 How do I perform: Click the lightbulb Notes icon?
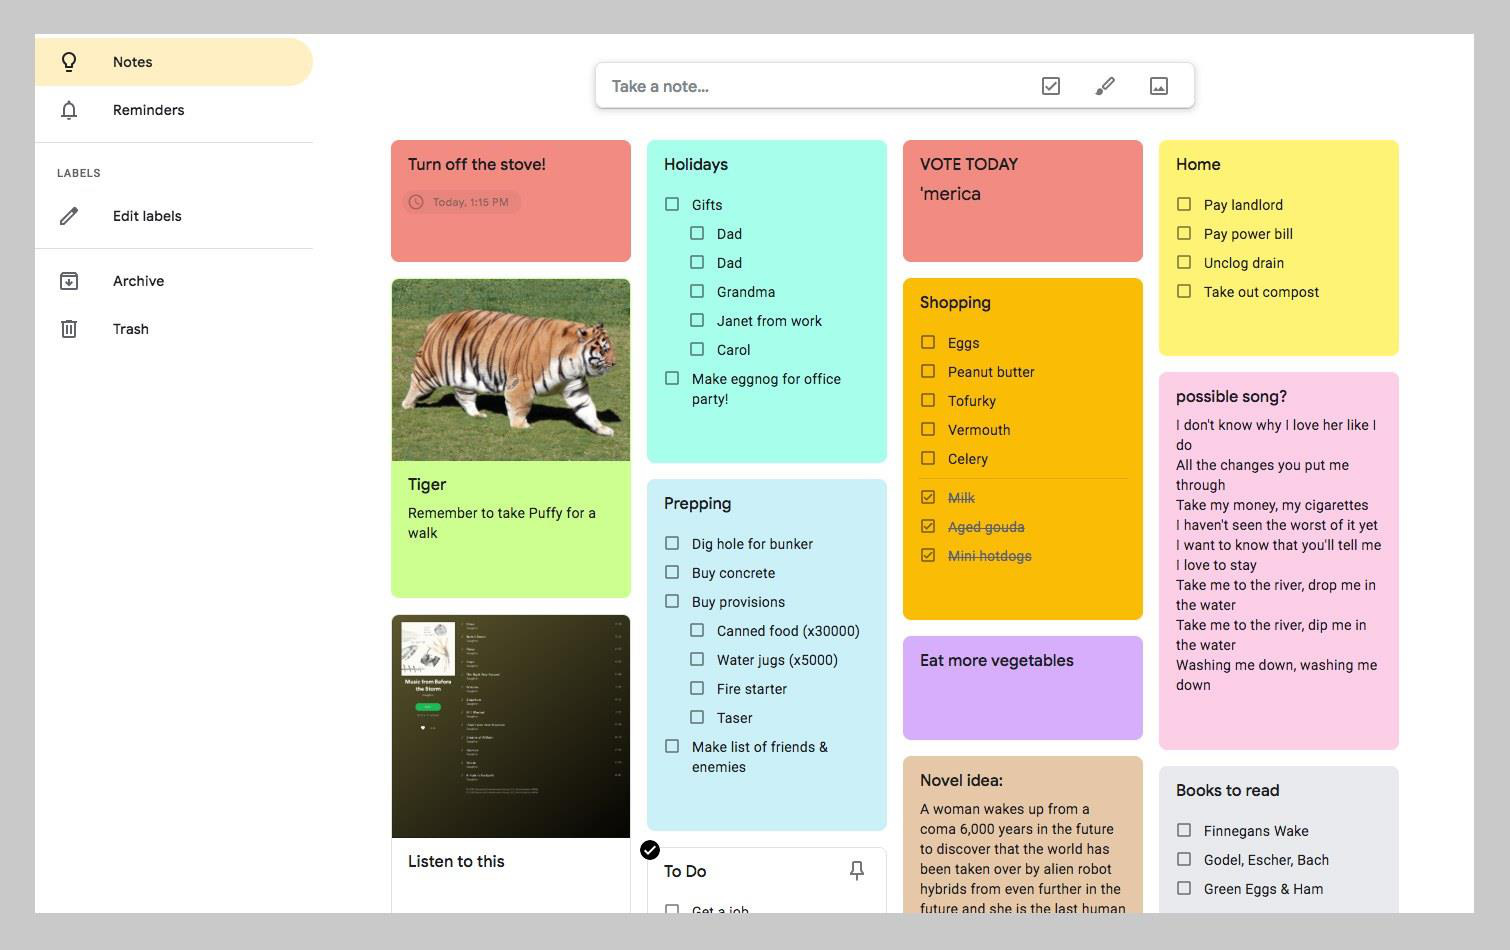69,62
